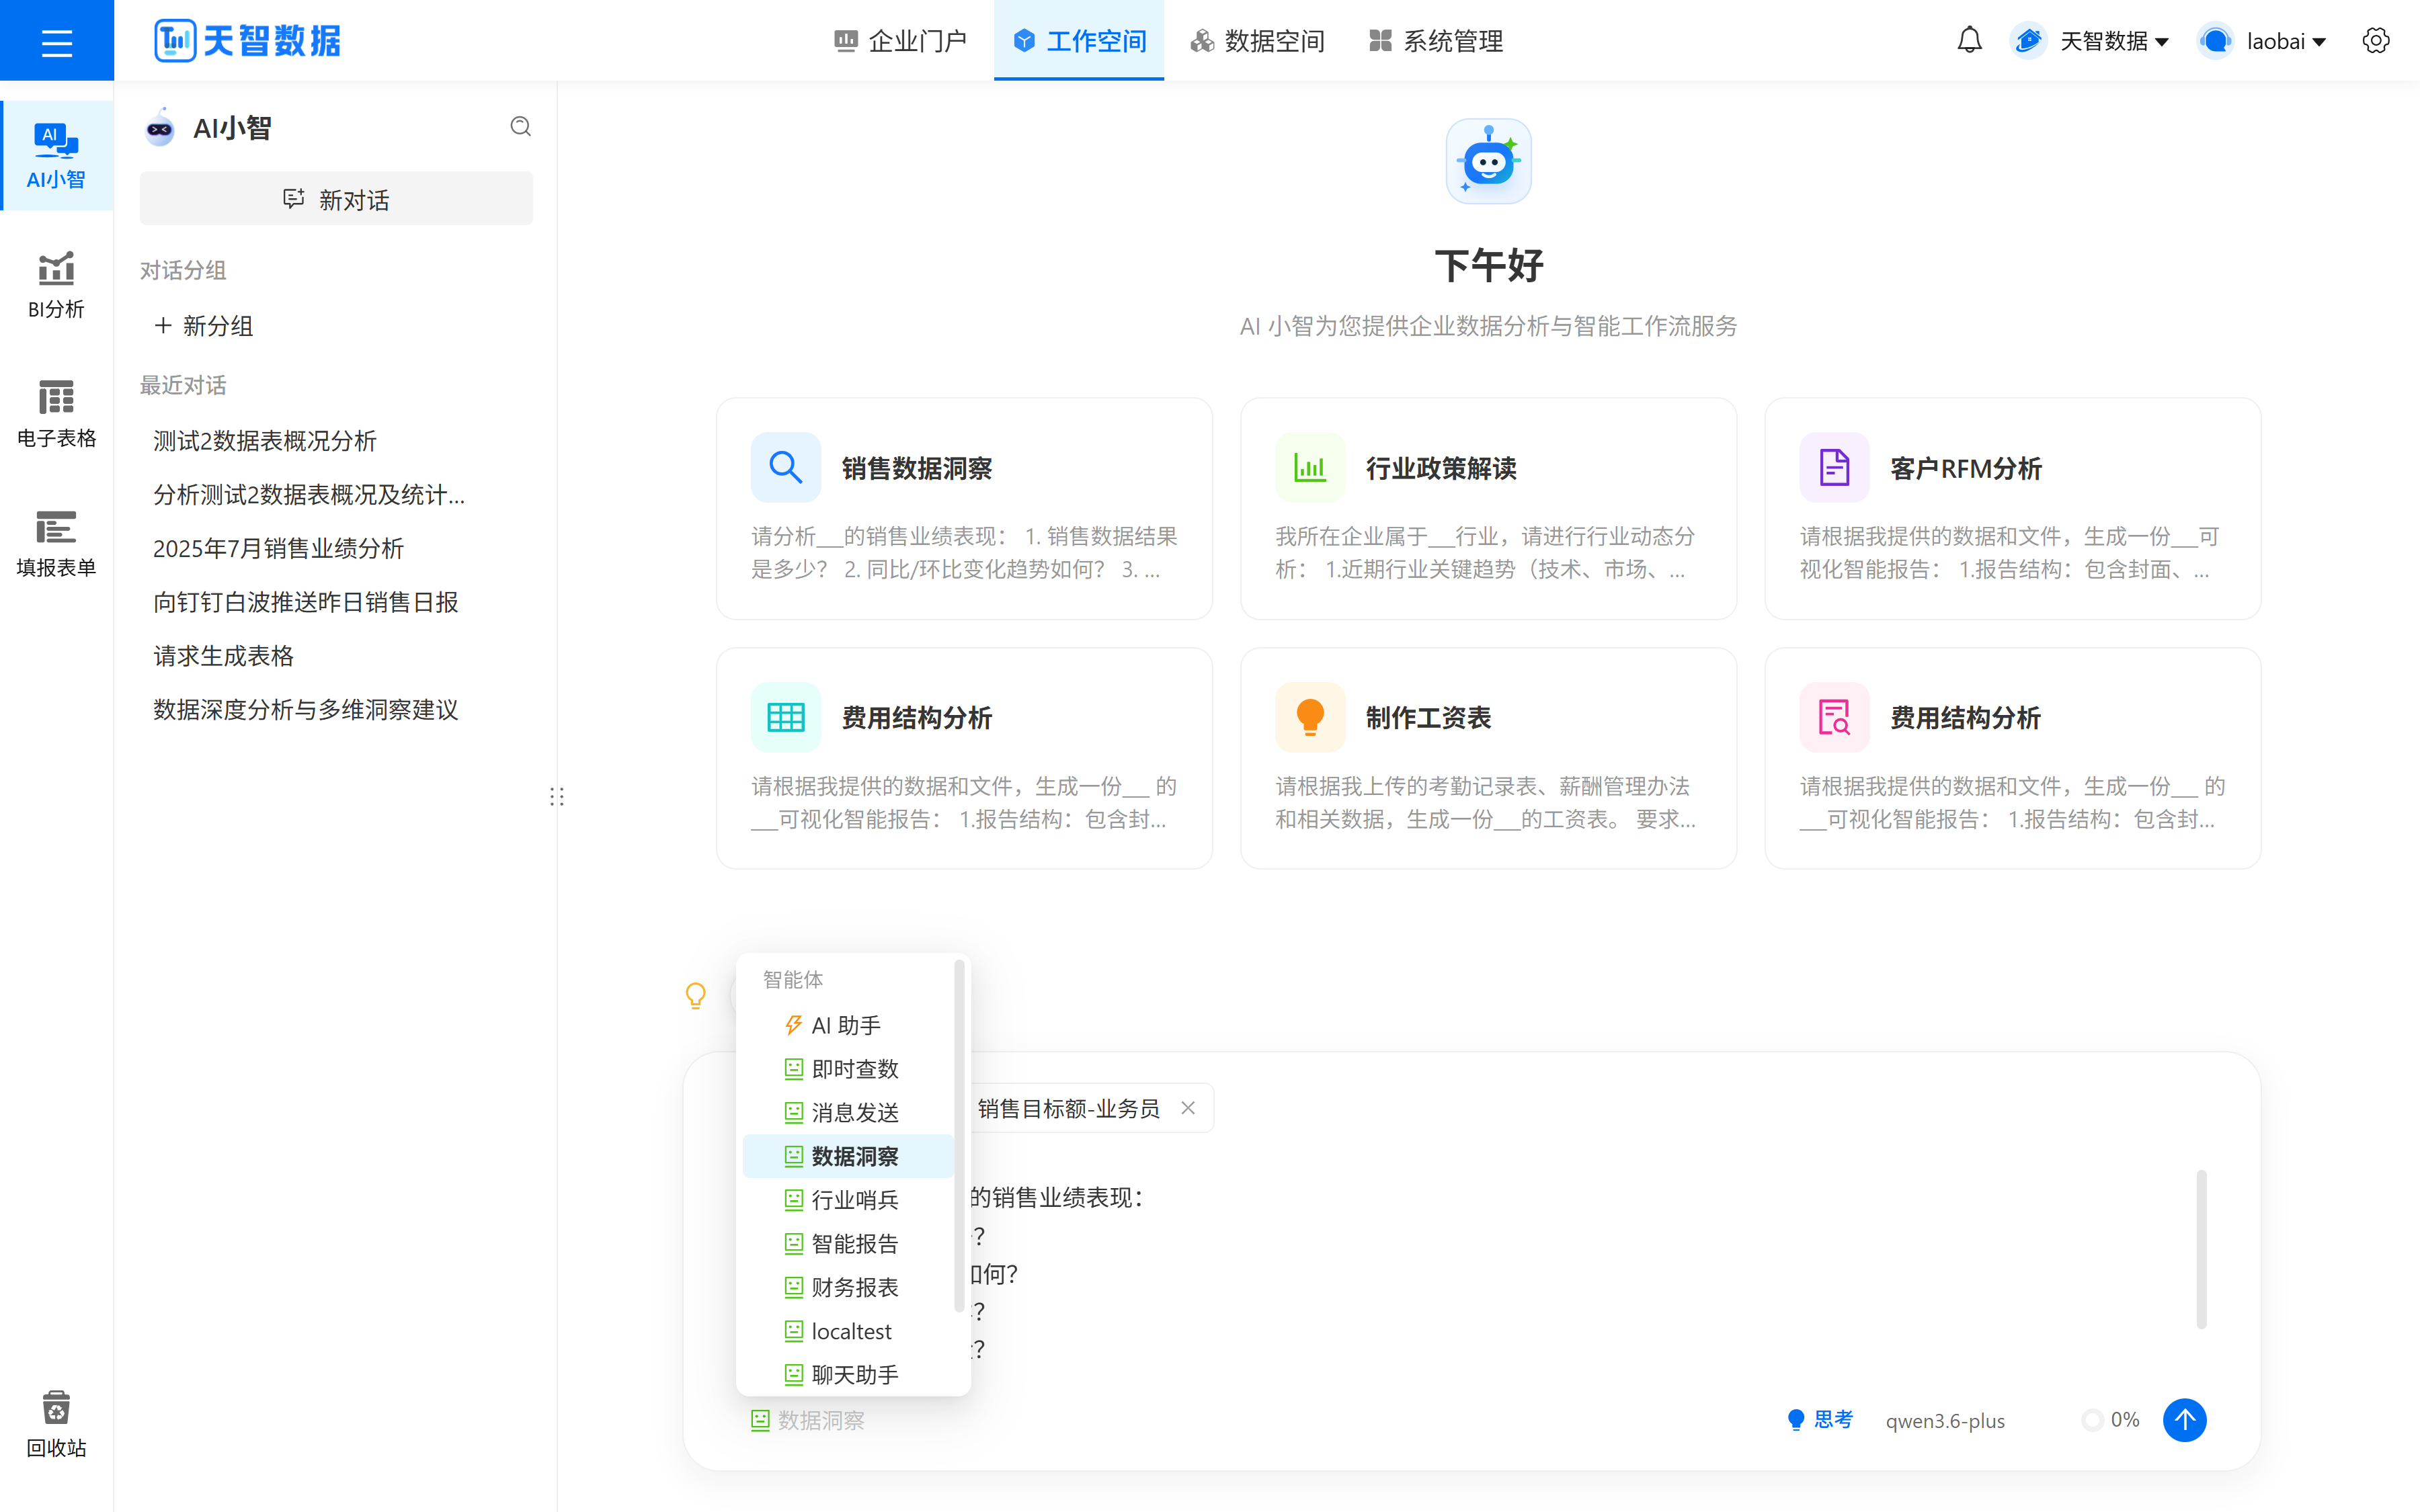Choose localtest from the agent list
This screenshot has width=2420, height=1512.
(x=848, y=1331)
